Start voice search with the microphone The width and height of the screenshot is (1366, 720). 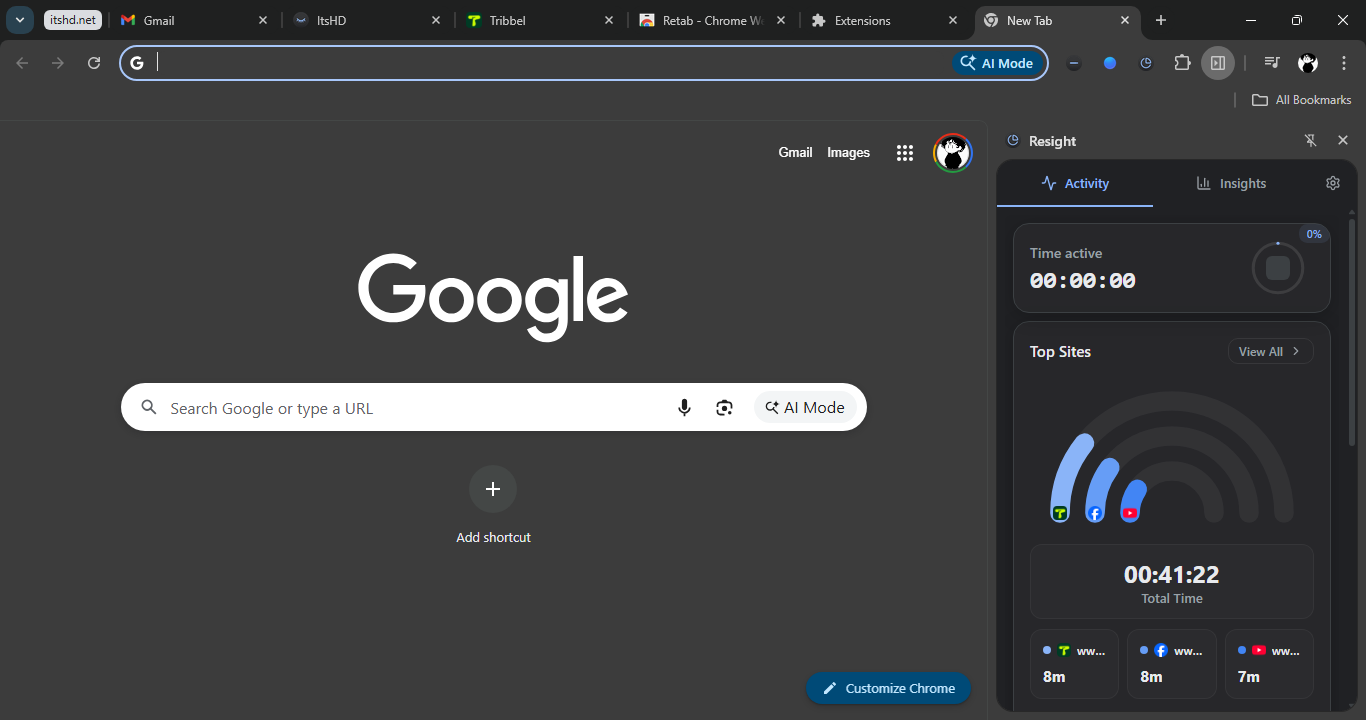click(684, 408)
